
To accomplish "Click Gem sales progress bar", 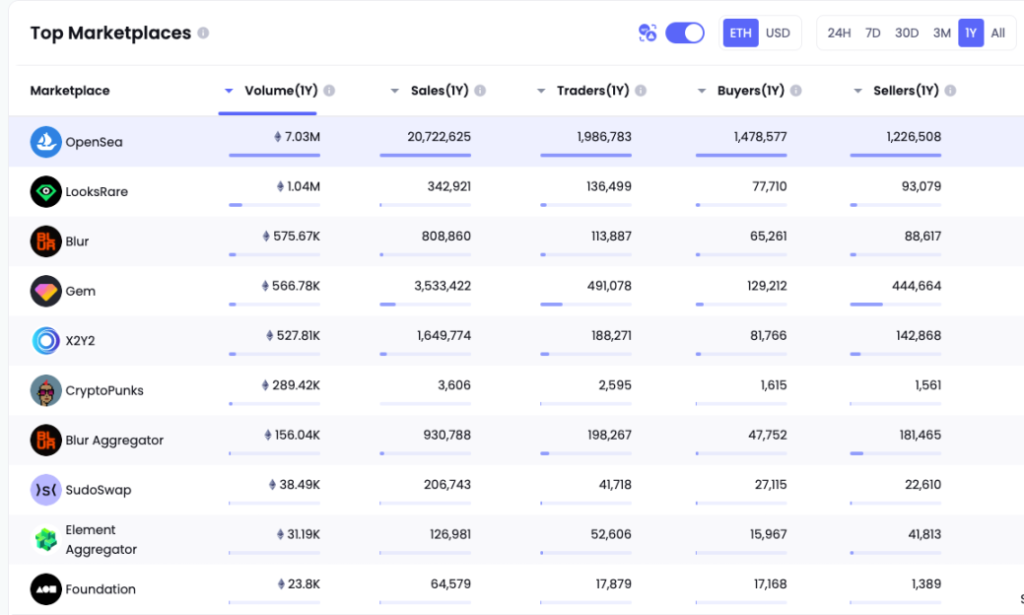I will (x=425, y=304).
